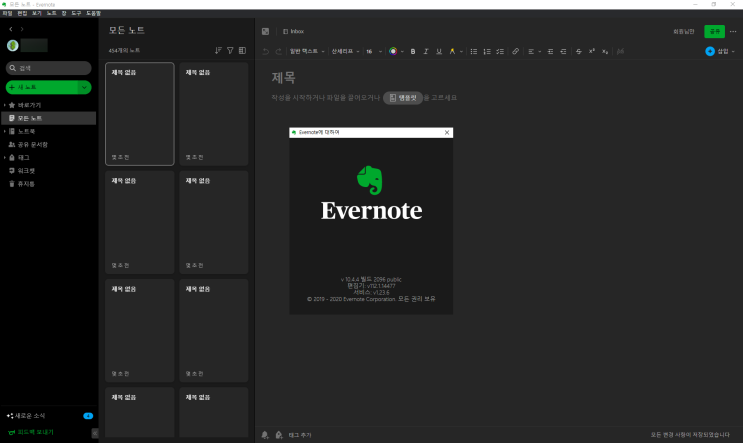This screenshot has width=743, height=443.
Task: Undo the last edit
Action: pos(266,51)
